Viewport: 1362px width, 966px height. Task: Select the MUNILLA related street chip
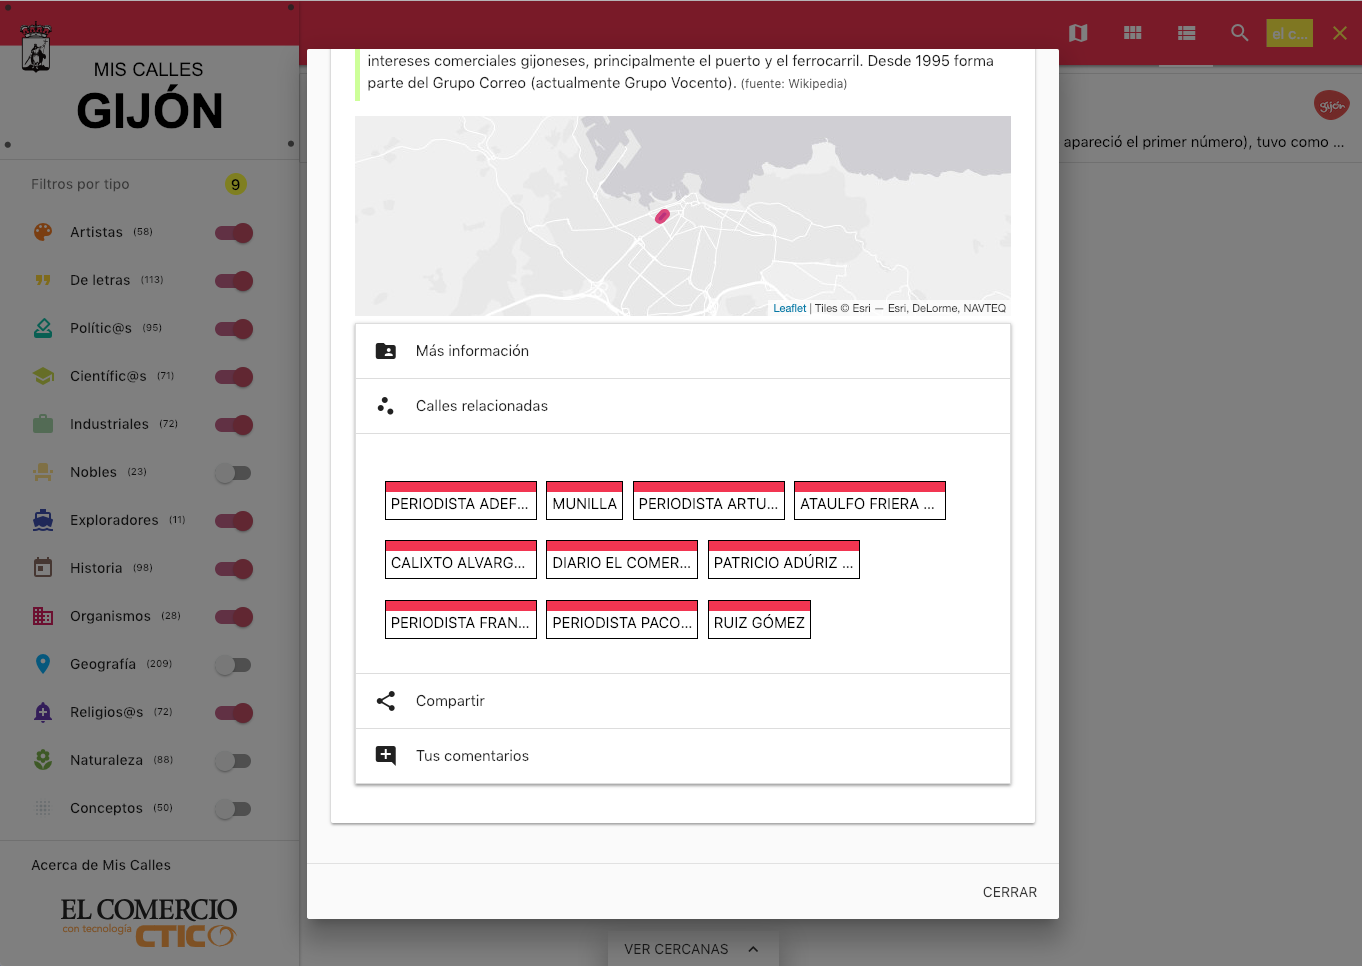click(x=584, y=502)
